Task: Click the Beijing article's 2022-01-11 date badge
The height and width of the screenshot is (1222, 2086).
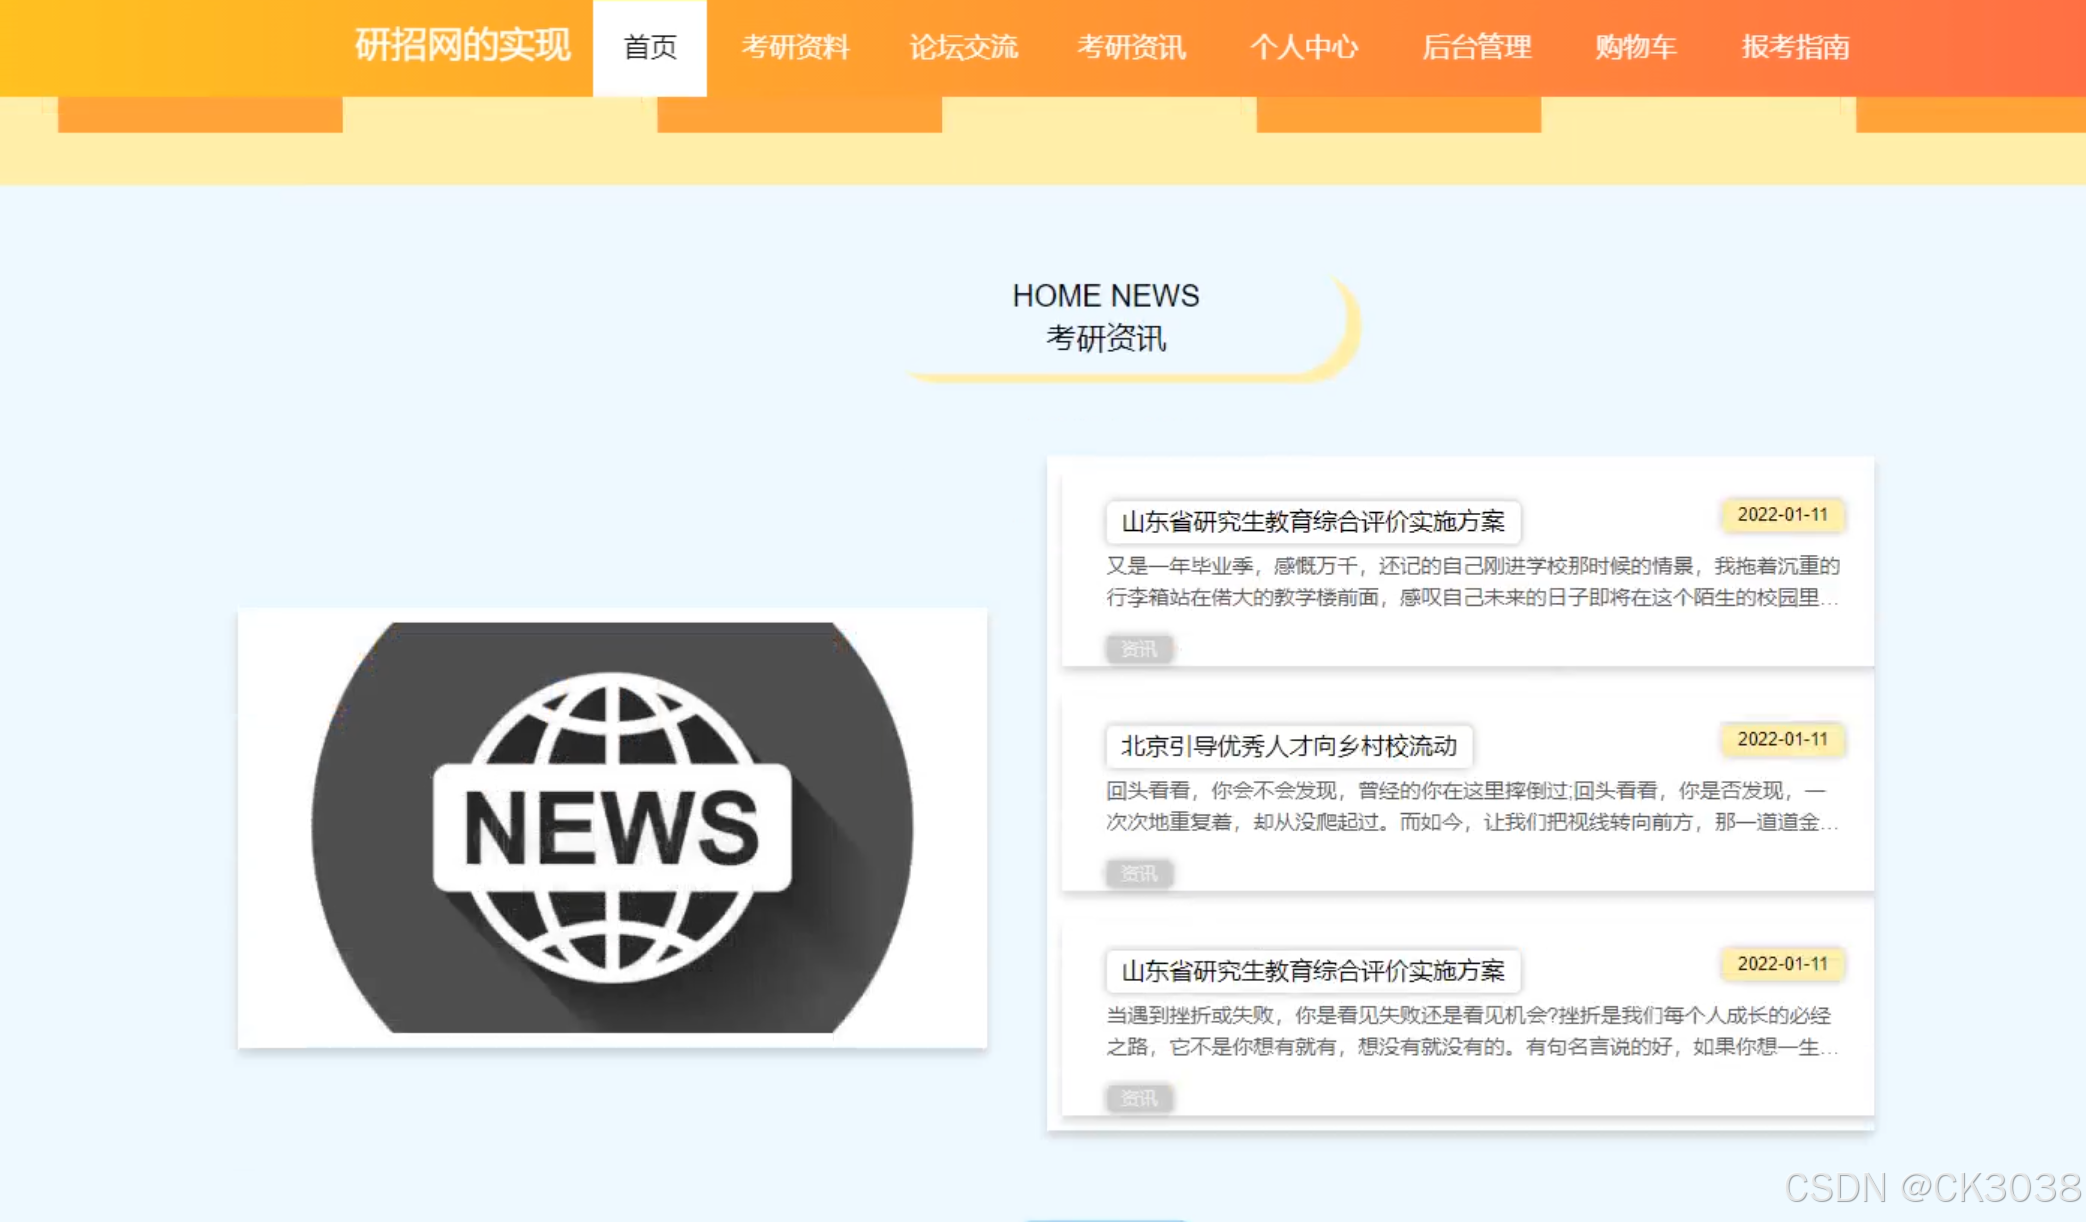Action: coord(1782,739)
